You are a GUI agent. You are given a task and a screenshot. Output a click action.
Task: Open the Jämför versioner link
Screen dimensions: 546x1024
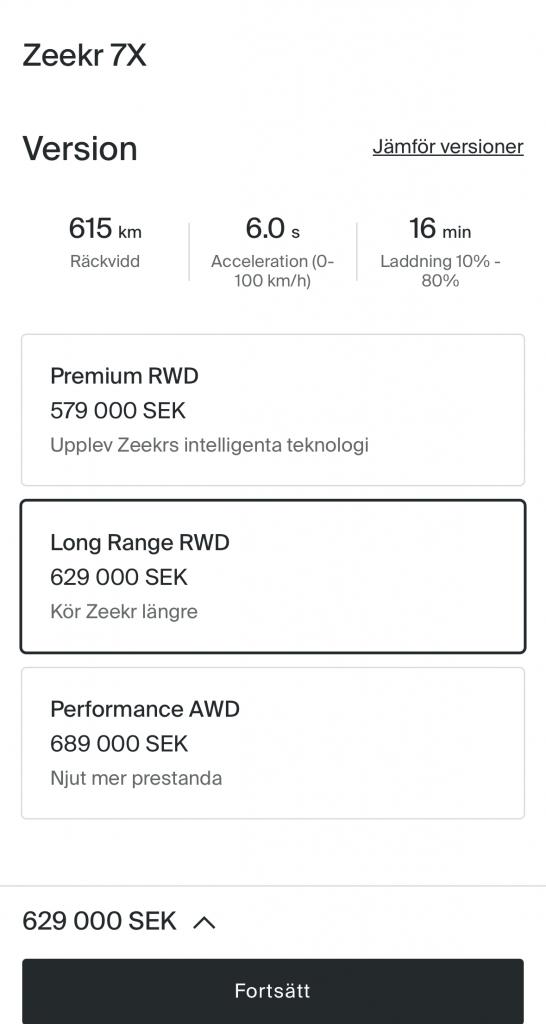coord(448,146)
